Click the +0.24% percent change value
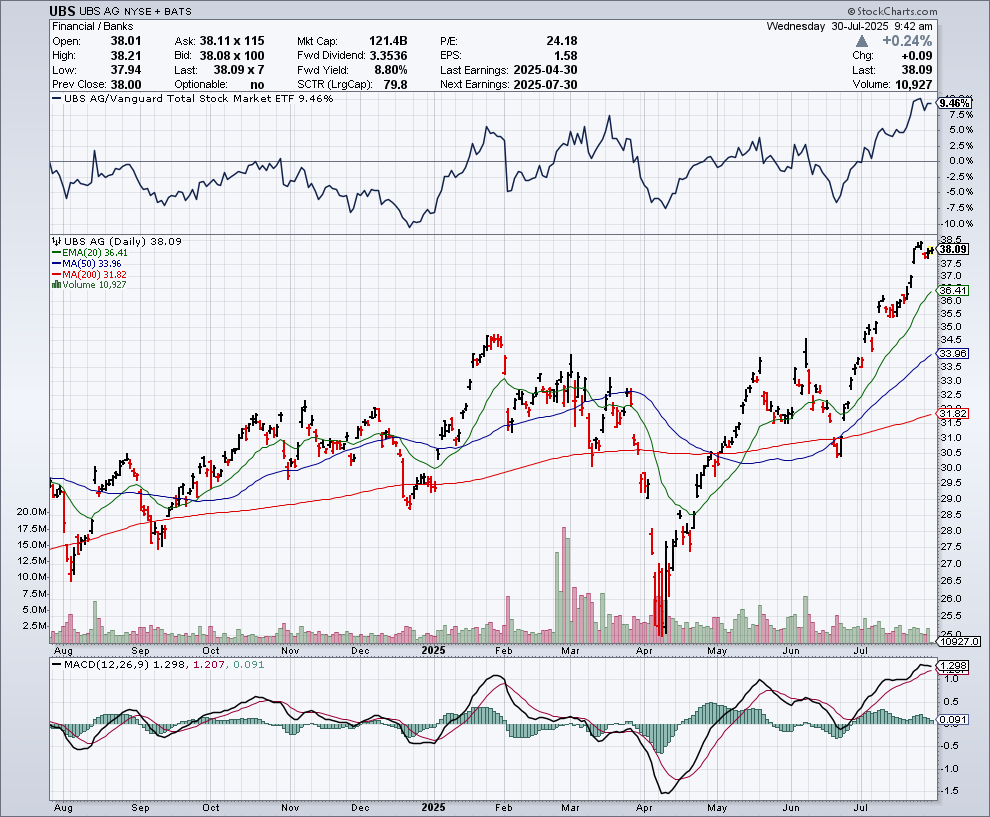The image size is (990, 817). (x=907, y=41)
